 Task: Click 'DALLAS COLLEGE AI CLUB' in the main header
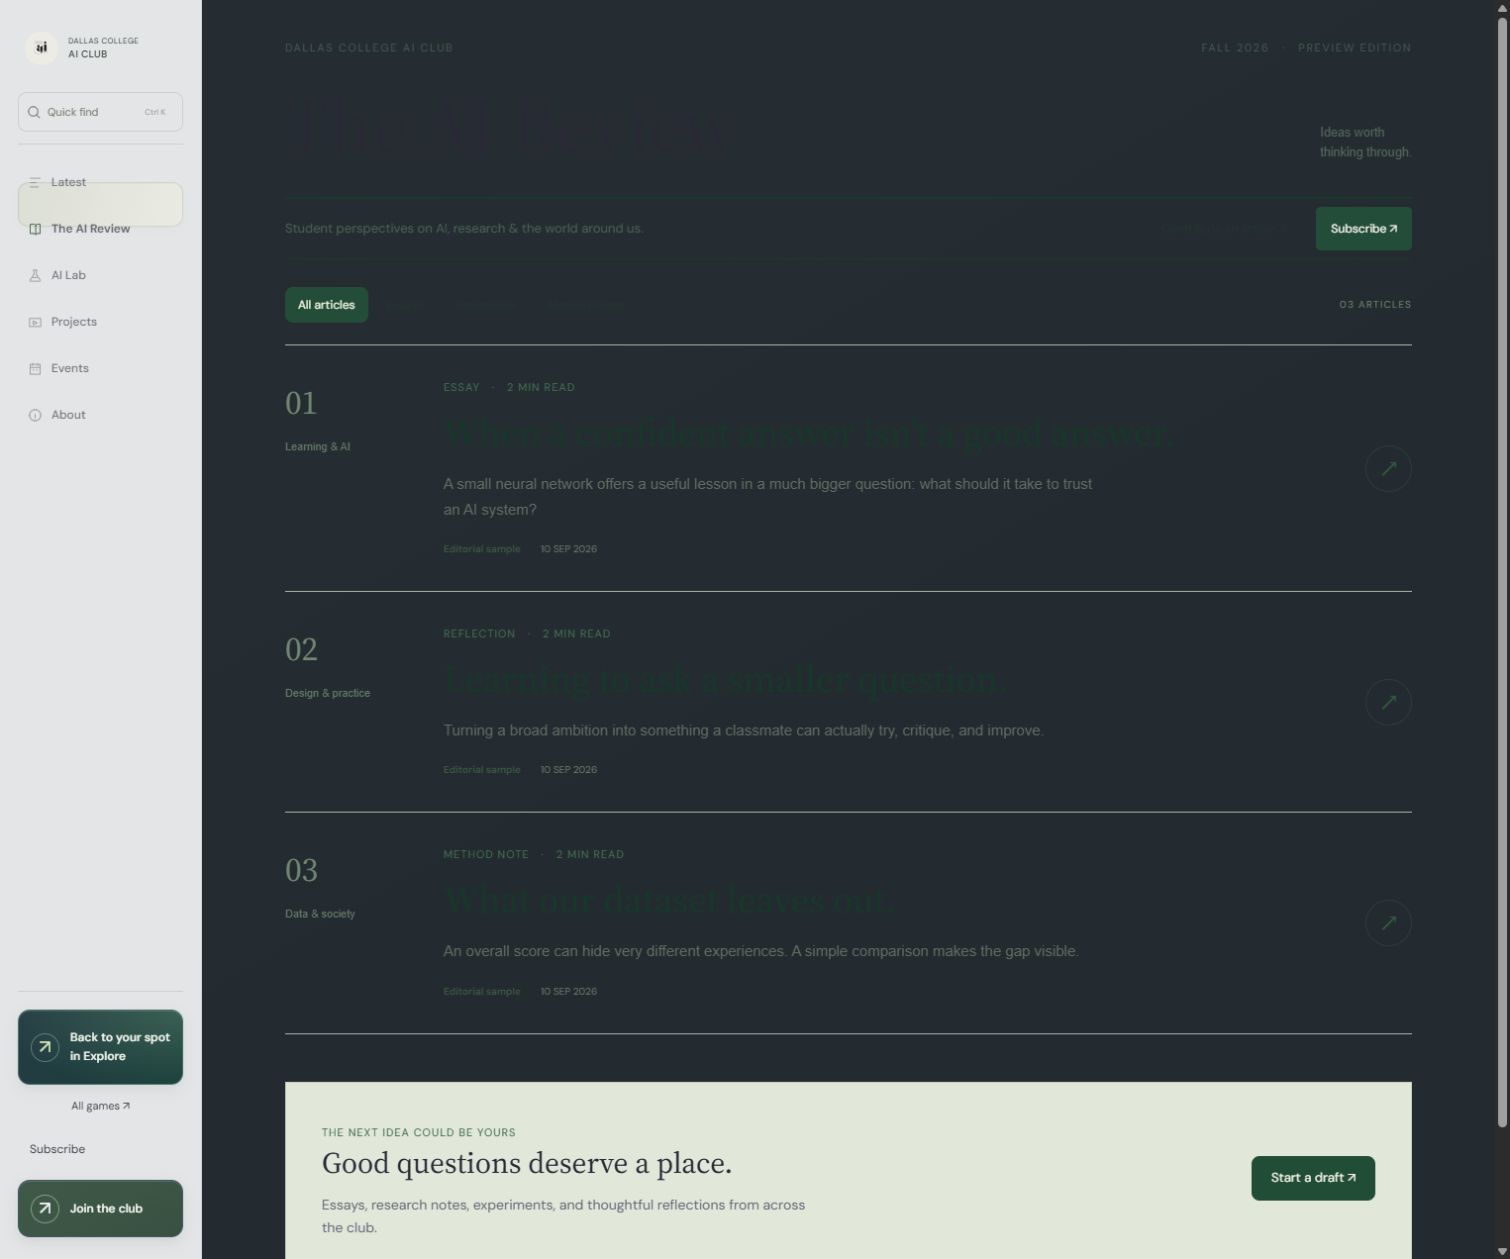[369, 48]
